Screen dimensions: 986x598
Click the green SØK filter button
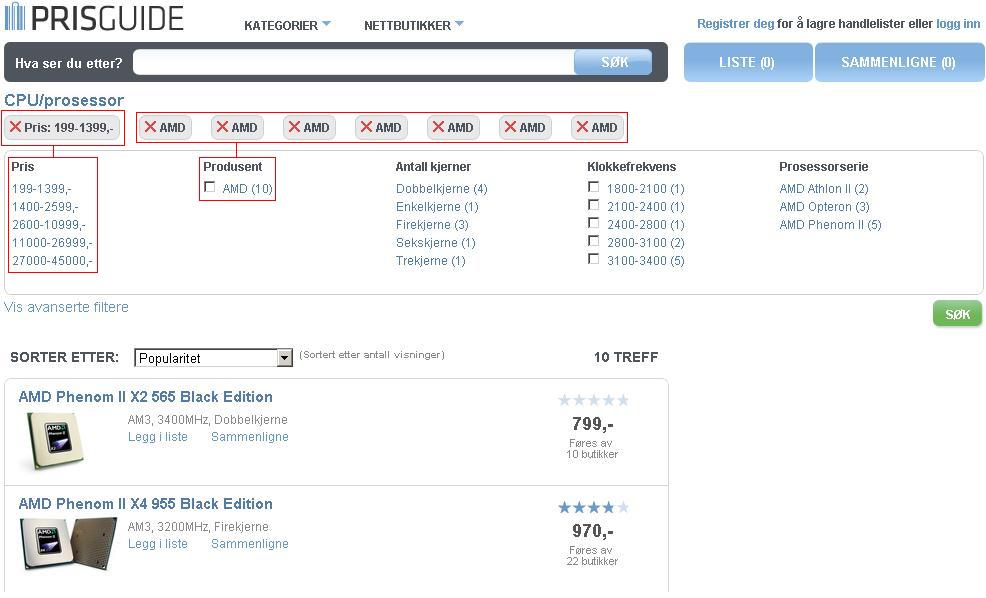957,314
